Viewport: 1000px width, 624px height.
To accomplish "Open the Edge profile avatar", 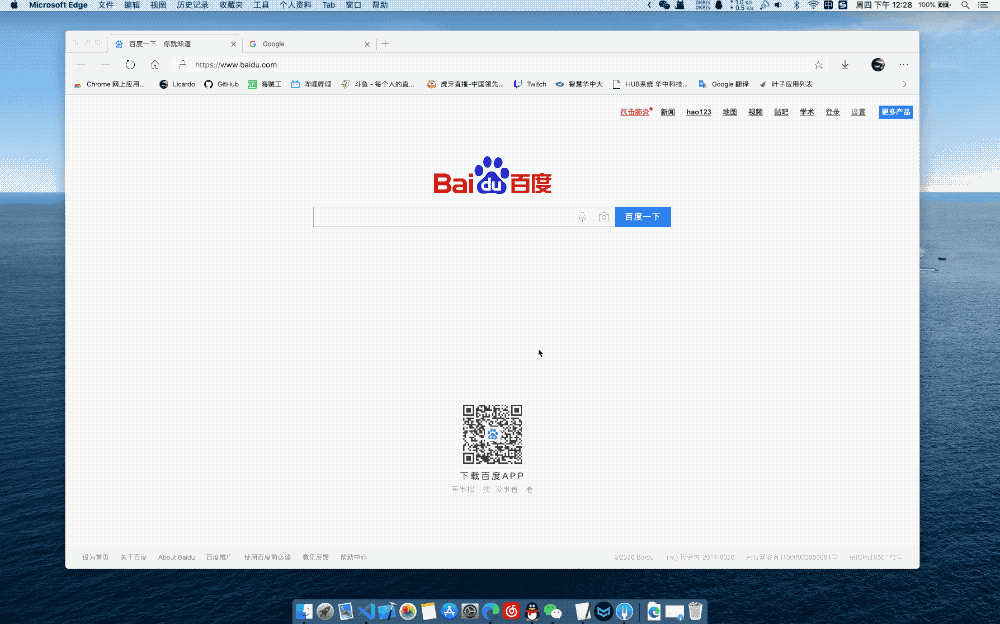I will pyautogui.click(x=878, y=64).
